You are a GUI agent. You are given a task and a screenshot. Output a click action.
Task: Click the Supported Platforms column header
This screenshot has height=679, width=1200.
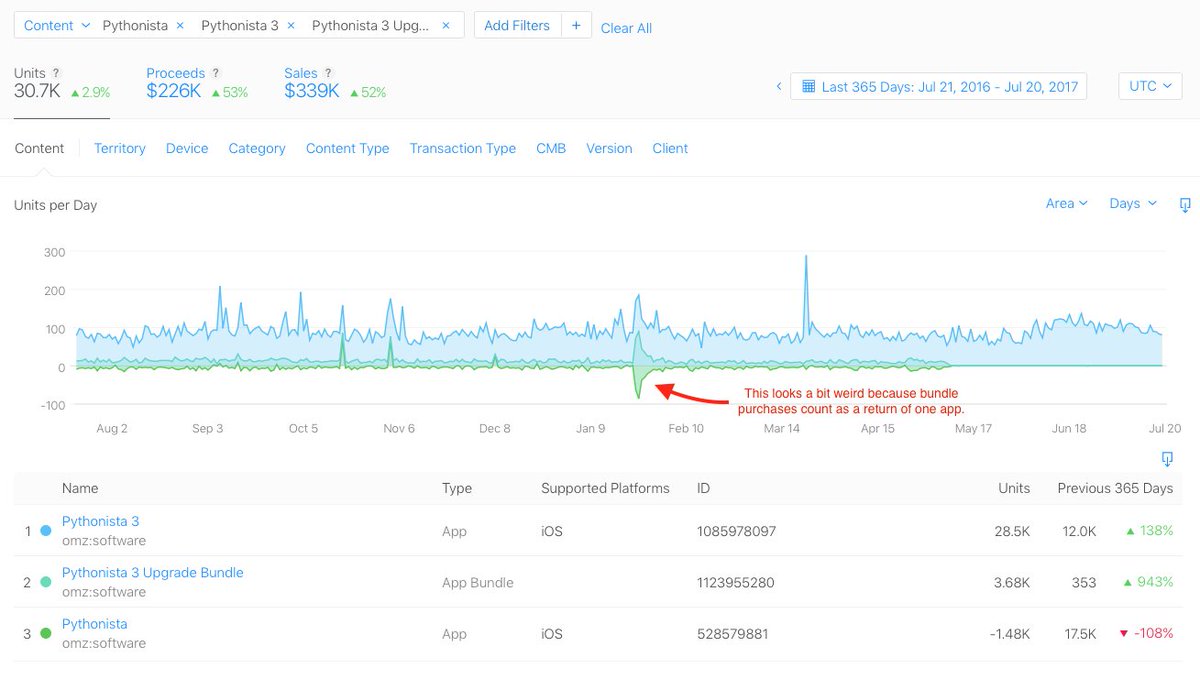pyautogui.click(x=605, y=488)
